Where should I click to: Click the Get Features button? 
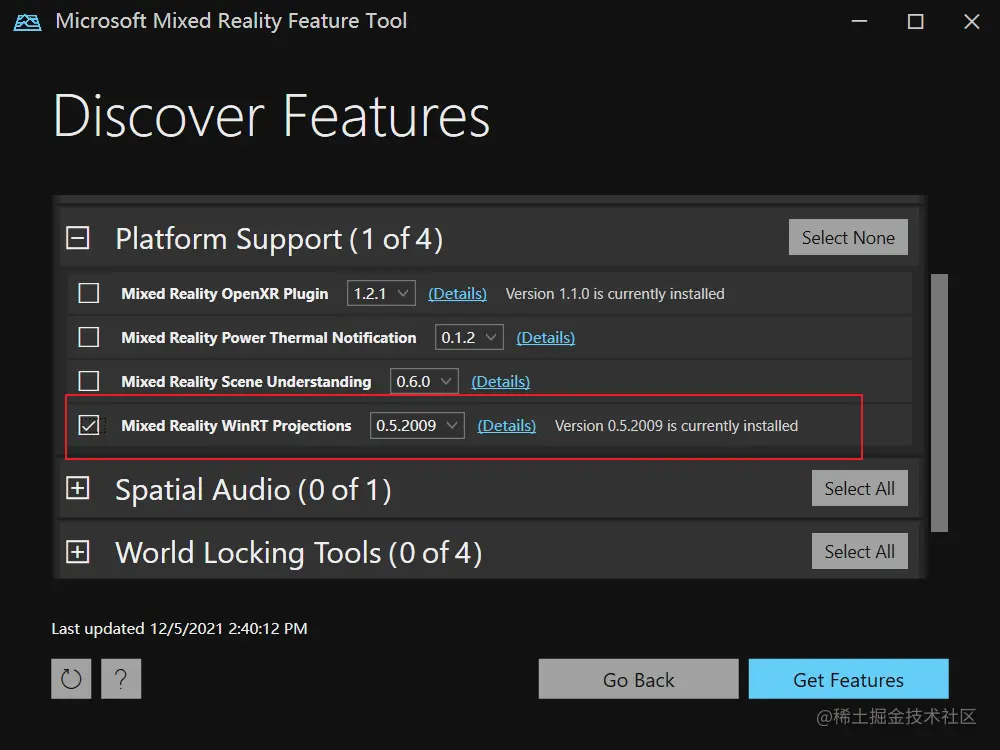848,680
